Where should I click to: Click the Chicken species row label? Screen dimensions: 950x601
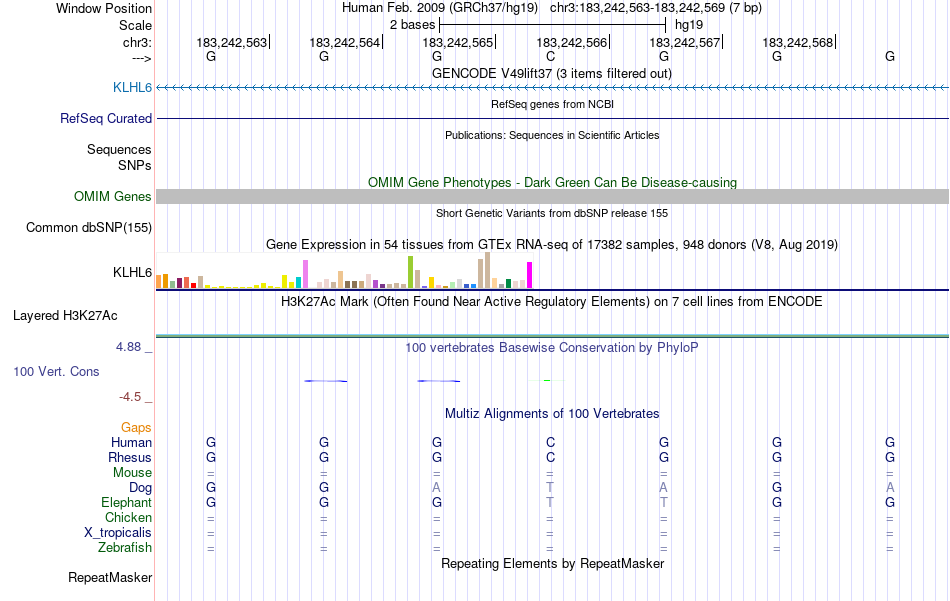click(128, 518)
